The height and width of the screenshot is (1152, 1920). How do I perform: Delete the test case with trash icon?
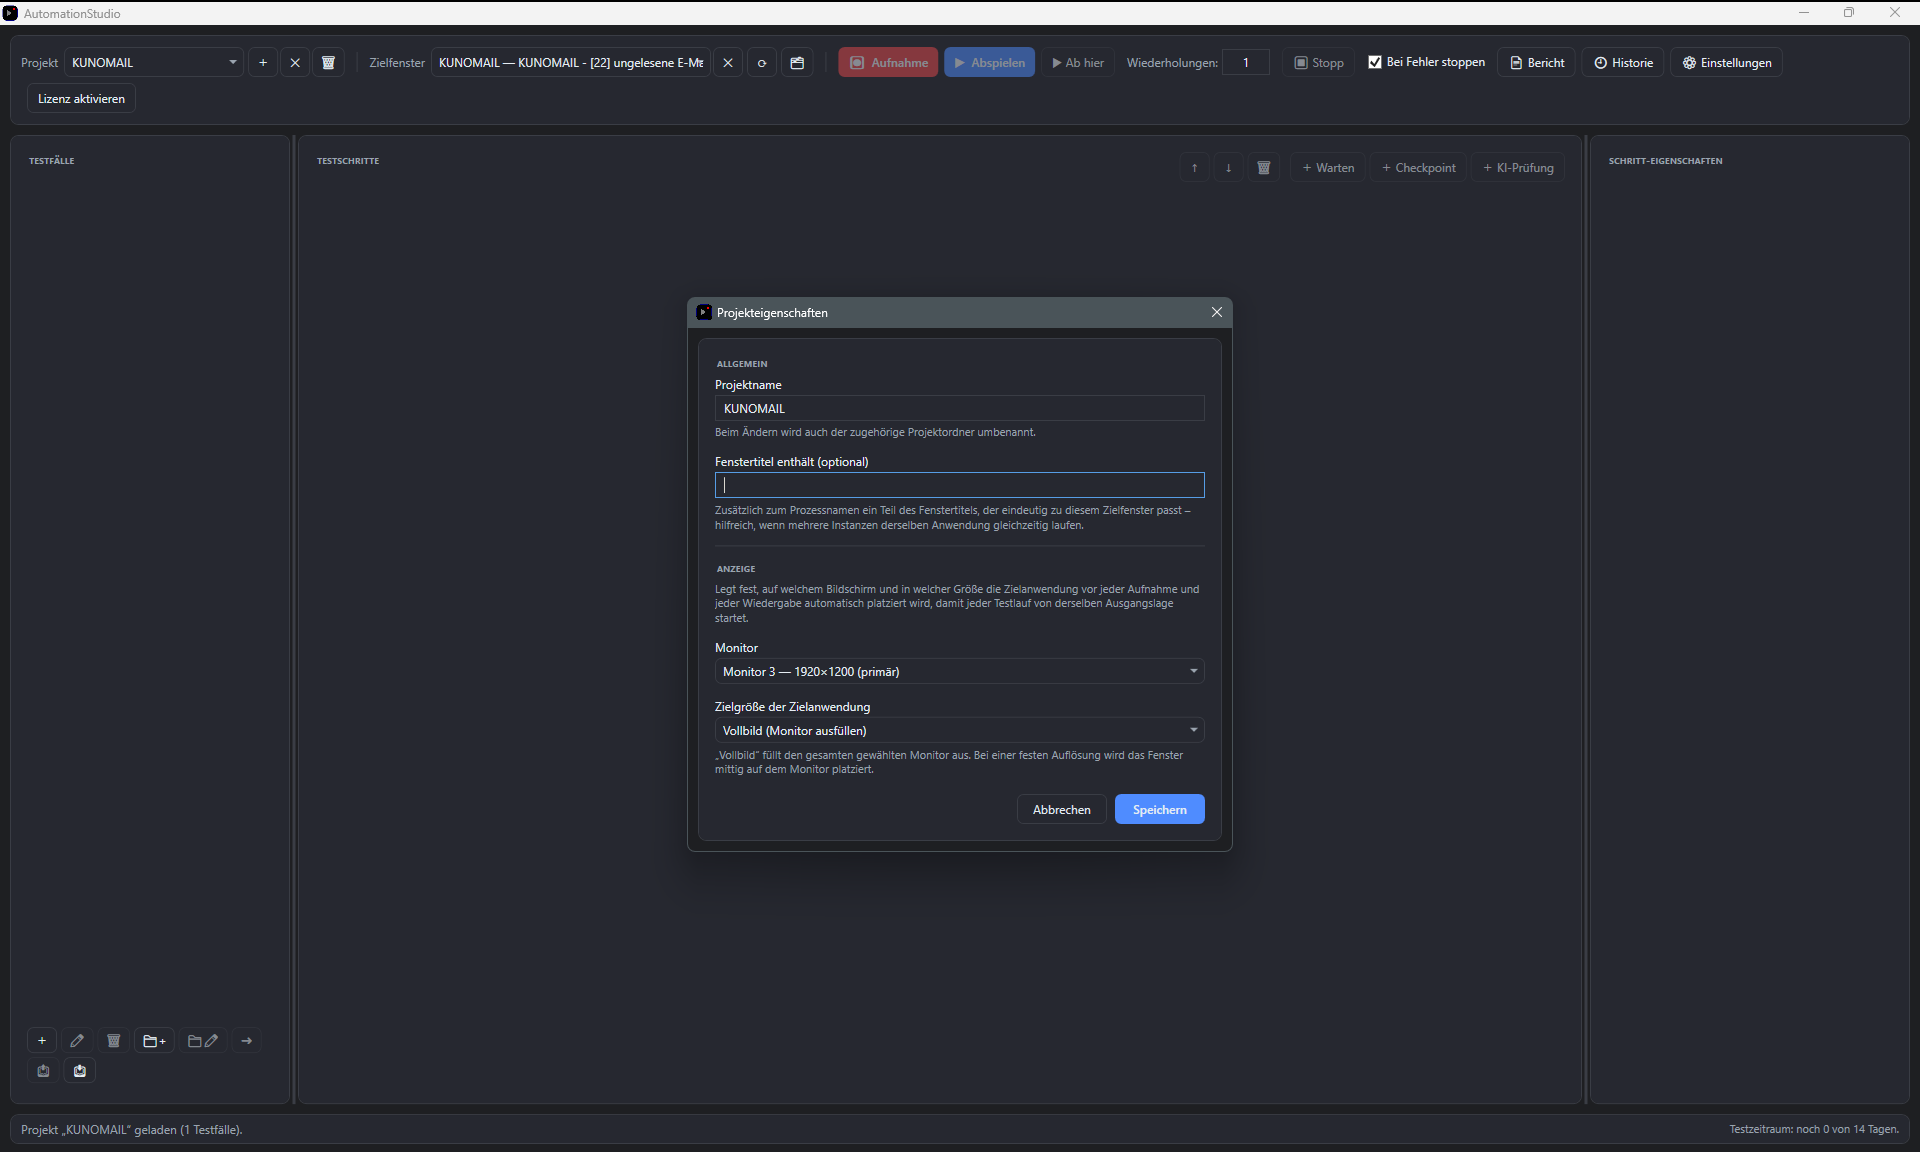(114, 1040)
